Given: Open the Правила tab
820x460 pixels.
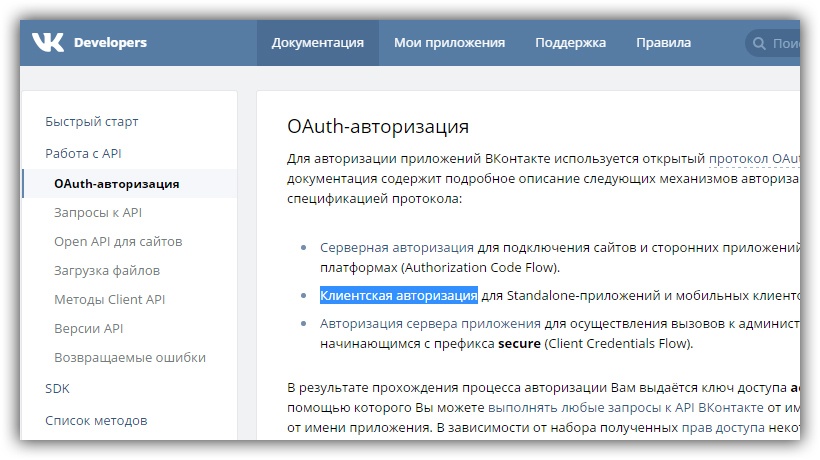Looking at the screenshot, I should click(x=663, y=43).
